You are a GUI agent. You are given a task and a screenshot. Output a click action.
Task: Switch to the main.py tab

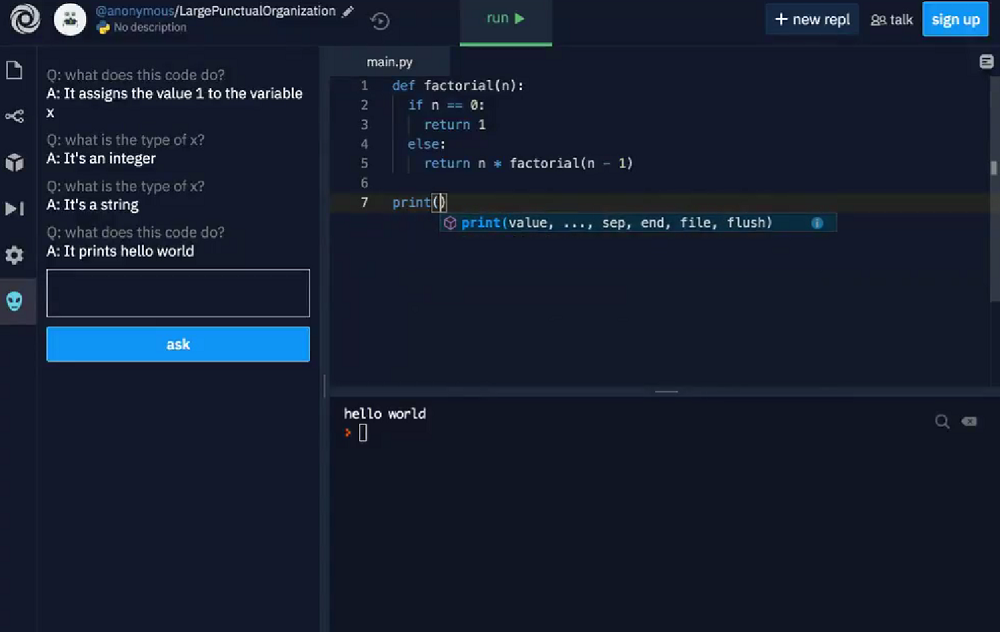coord(389,62)
